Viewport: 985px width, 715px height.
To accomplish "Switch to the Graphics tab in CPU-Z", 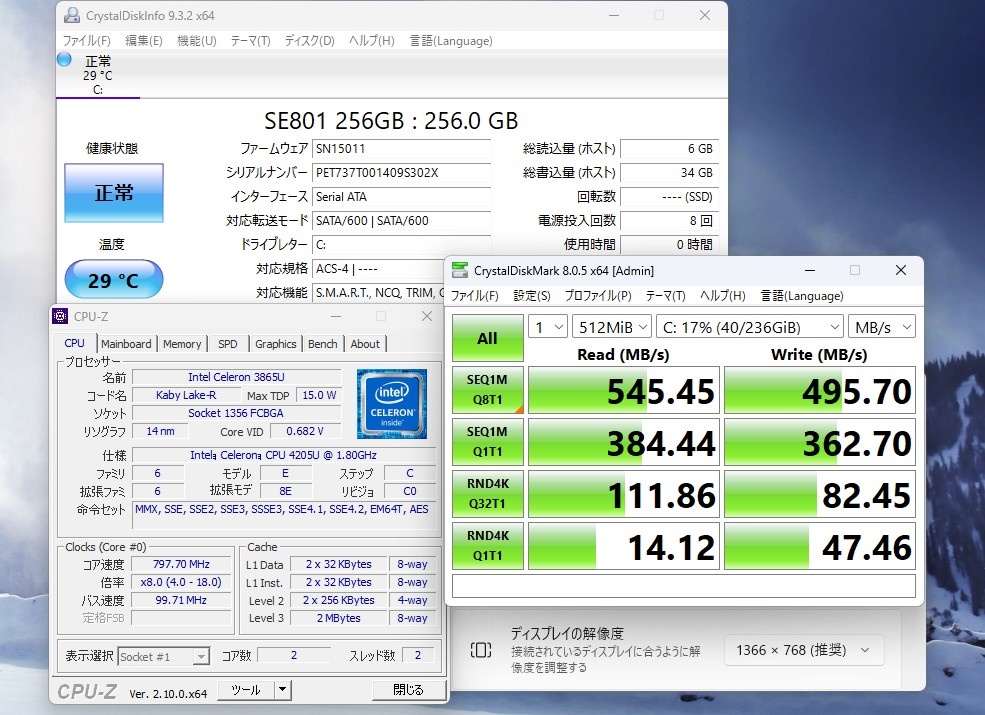I will pyautogui.click(x=276, y=344).
